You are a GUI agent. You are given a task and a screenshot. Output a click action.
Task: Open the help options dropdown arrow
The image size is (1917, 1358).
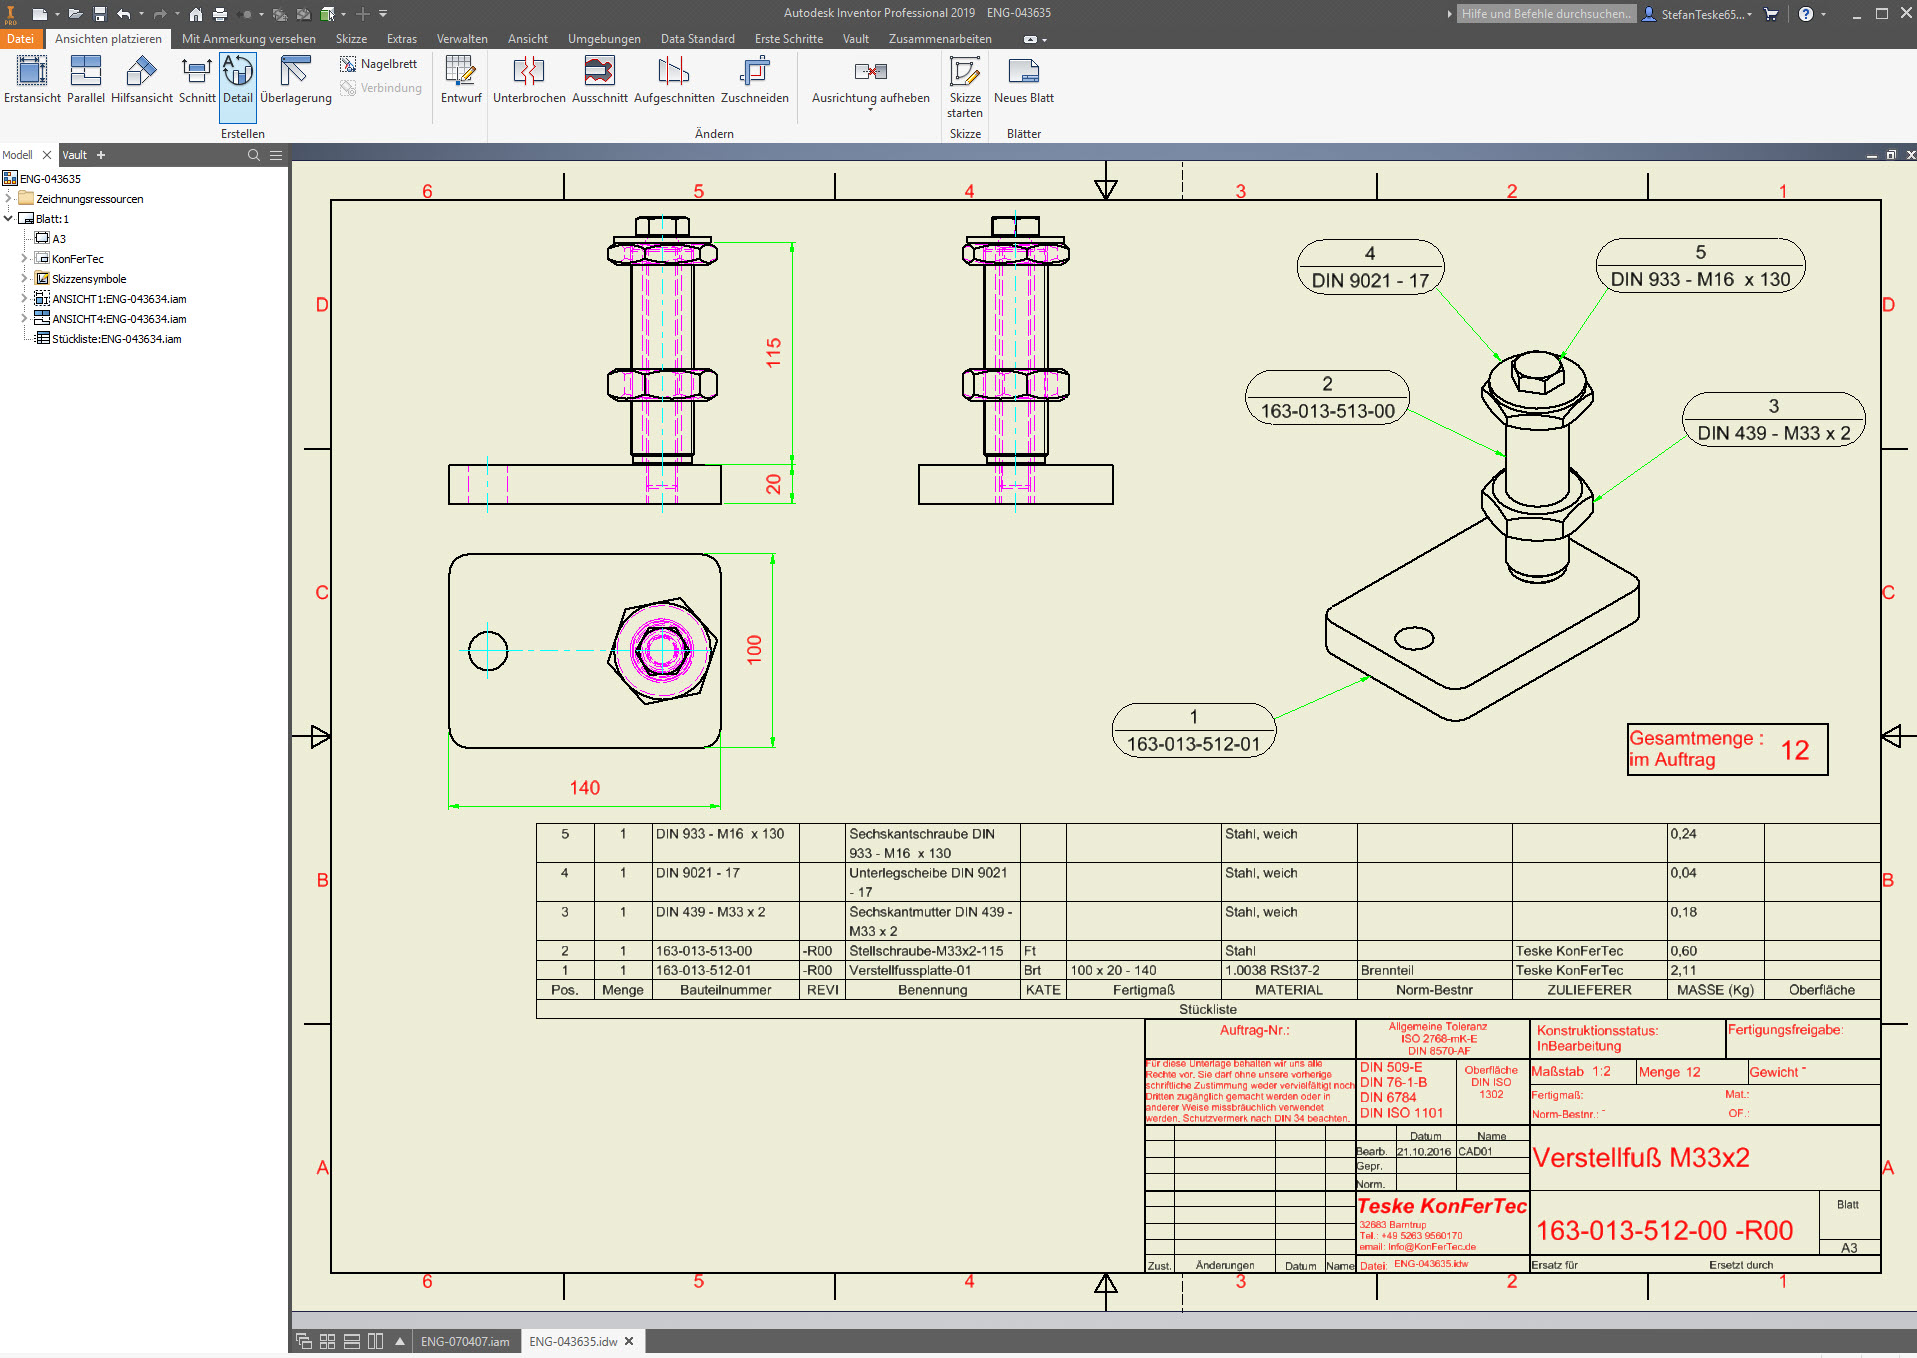click(1823, 14)
